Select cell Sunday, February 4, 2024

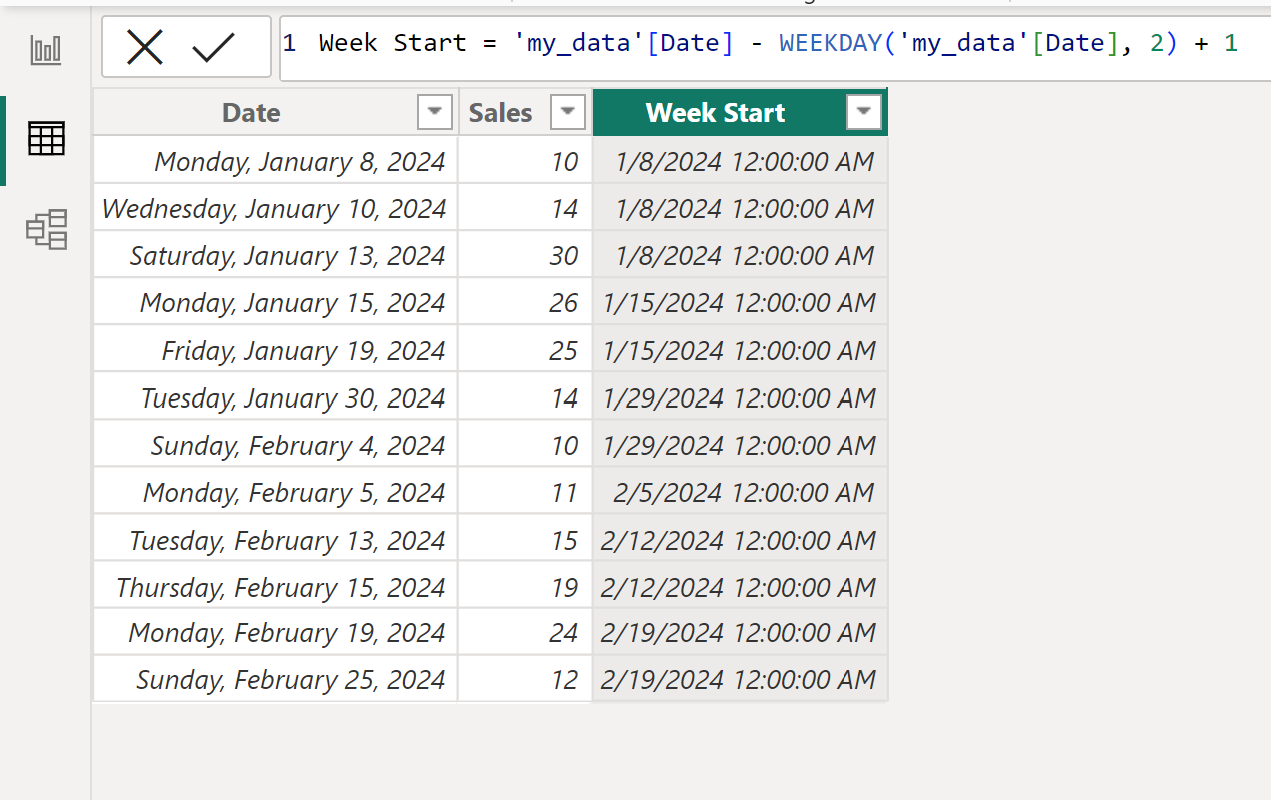pos(275,445)
